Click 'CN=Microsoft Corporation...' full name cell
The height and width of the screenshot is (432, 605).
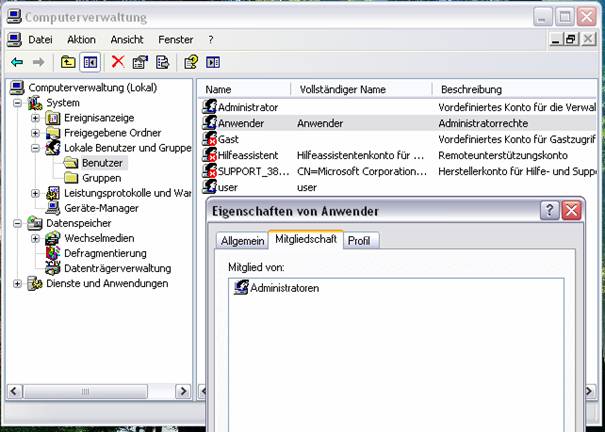[362, 171]
